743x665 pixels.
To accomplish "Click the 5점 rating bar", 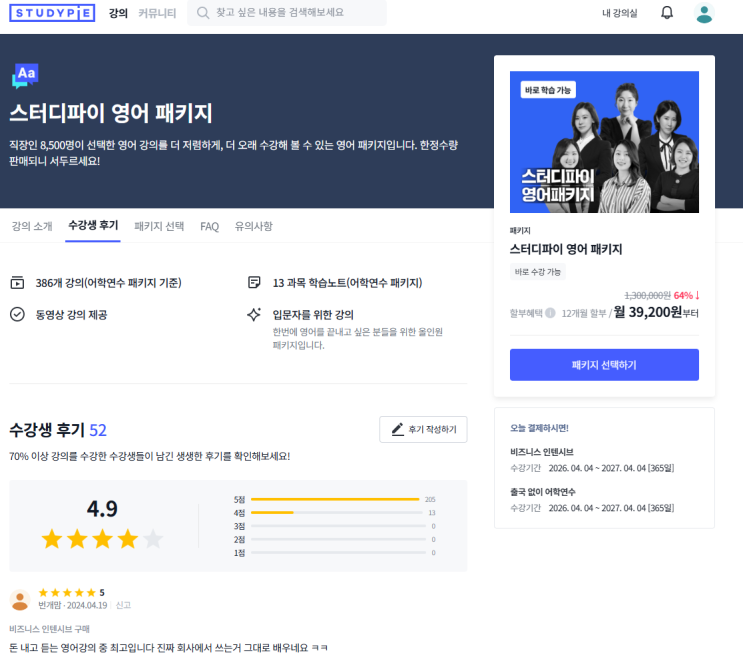I will coord(336,500).
